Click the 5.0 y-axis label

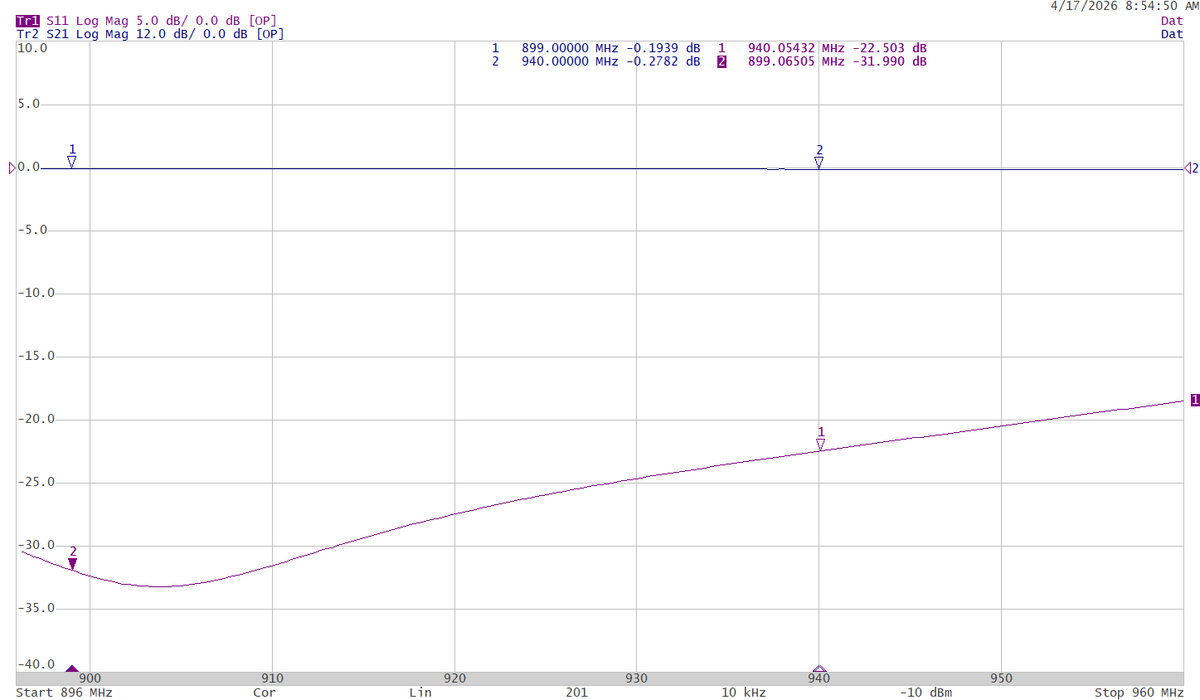28,104
